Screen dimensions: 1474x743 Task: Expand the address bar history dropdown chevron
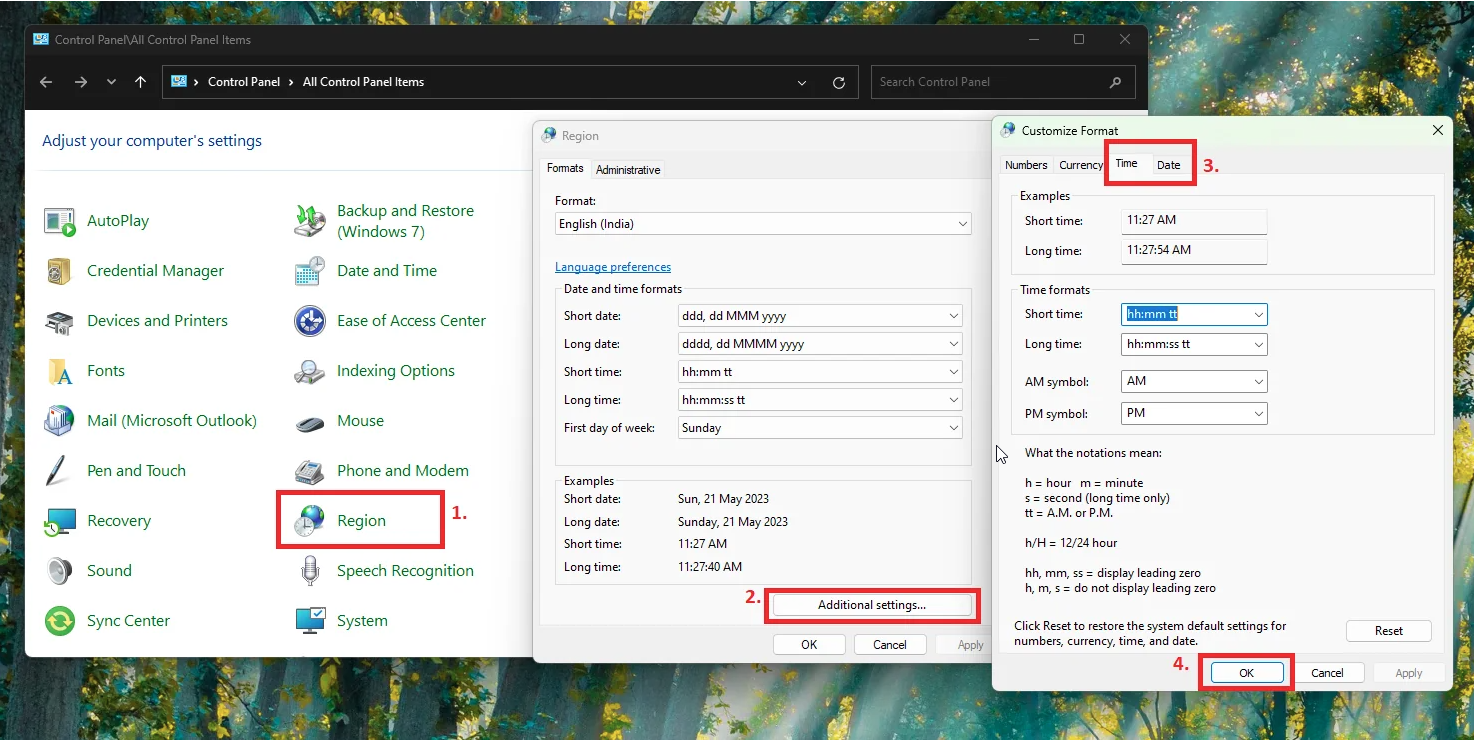[802, 83]
